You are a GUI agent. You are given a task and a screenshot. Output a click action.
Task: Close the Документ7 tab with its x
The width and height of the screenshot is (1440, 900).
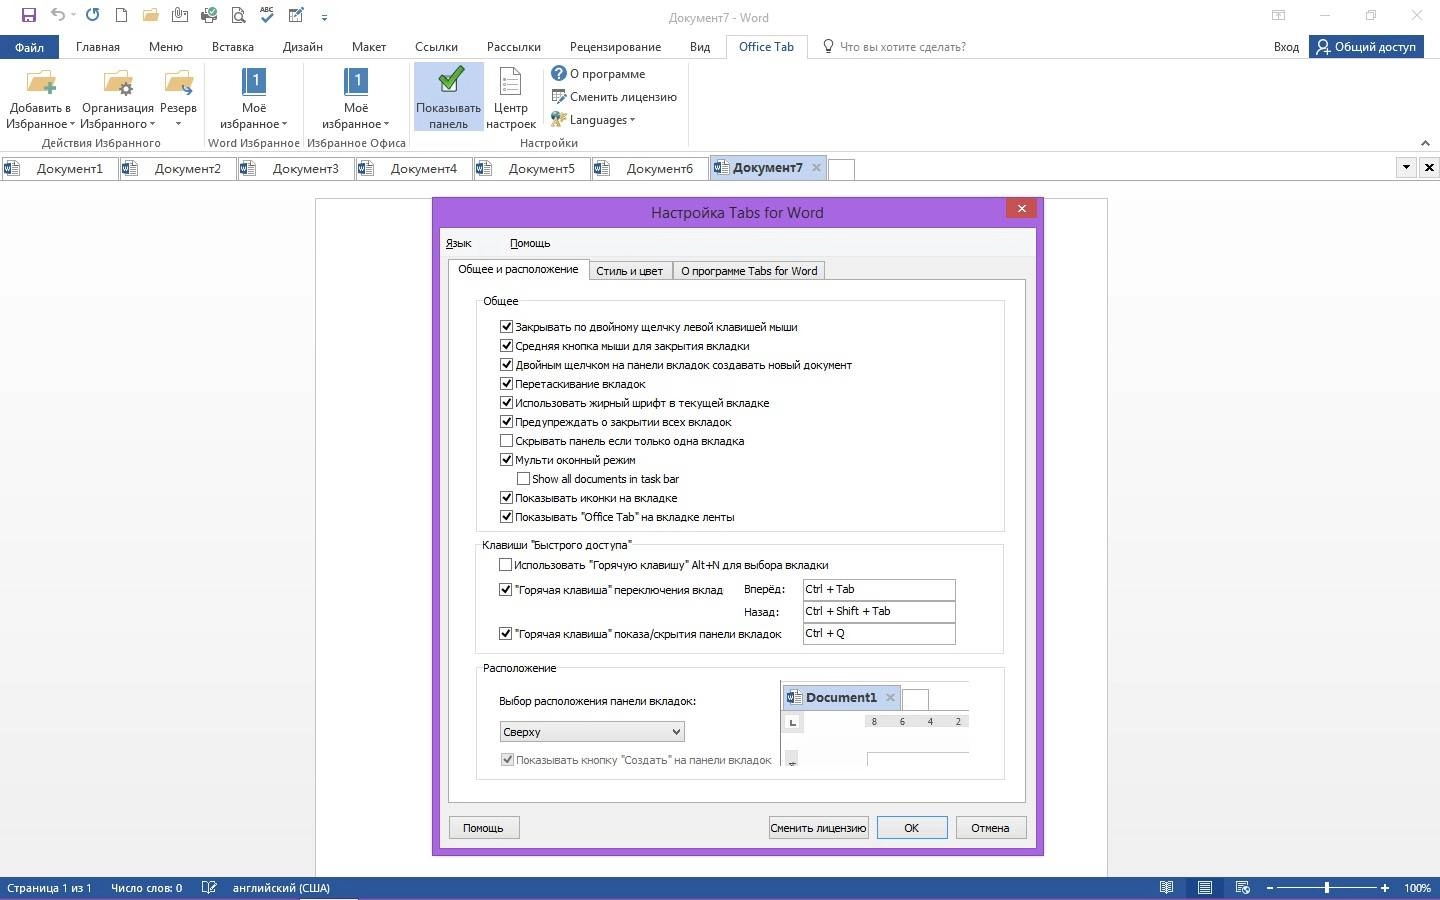[x=816, y=168]
